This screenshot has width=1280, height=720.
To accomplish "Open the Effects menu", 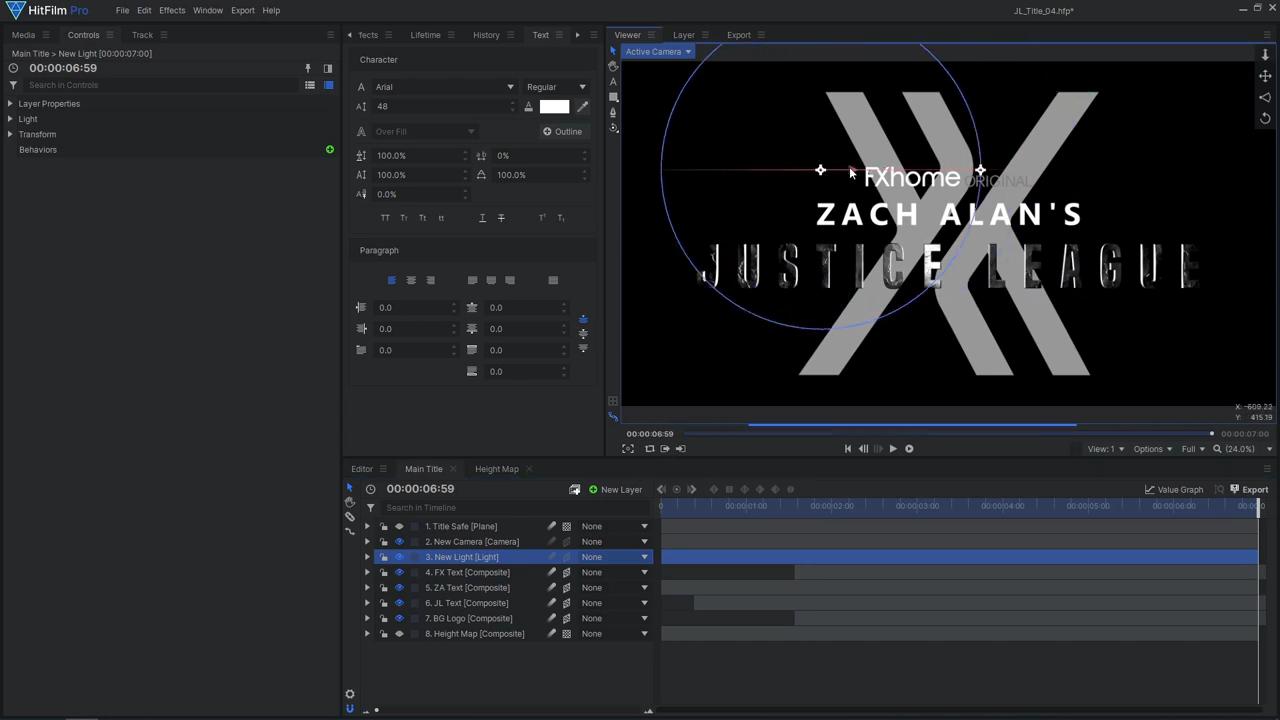I will (172, 10).
